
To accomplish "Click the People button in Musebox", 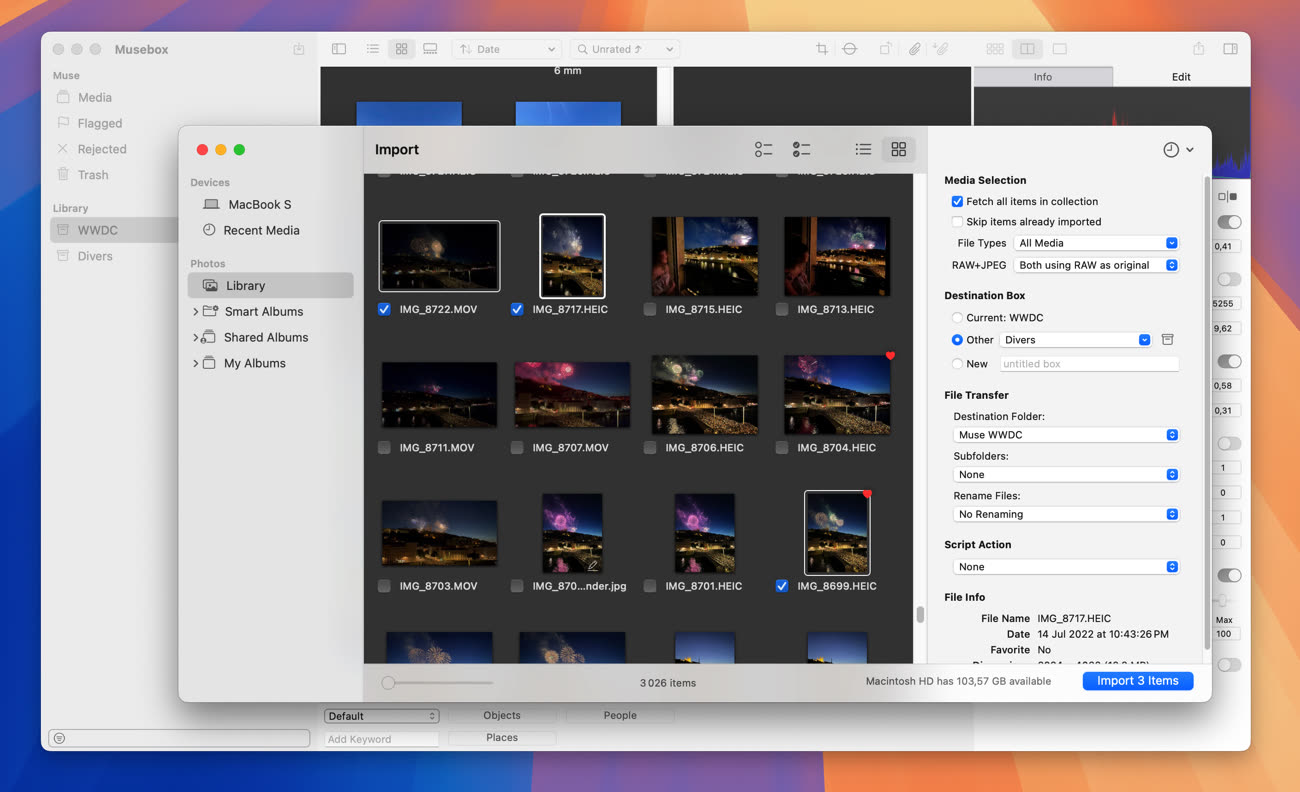I will [620, 716].
